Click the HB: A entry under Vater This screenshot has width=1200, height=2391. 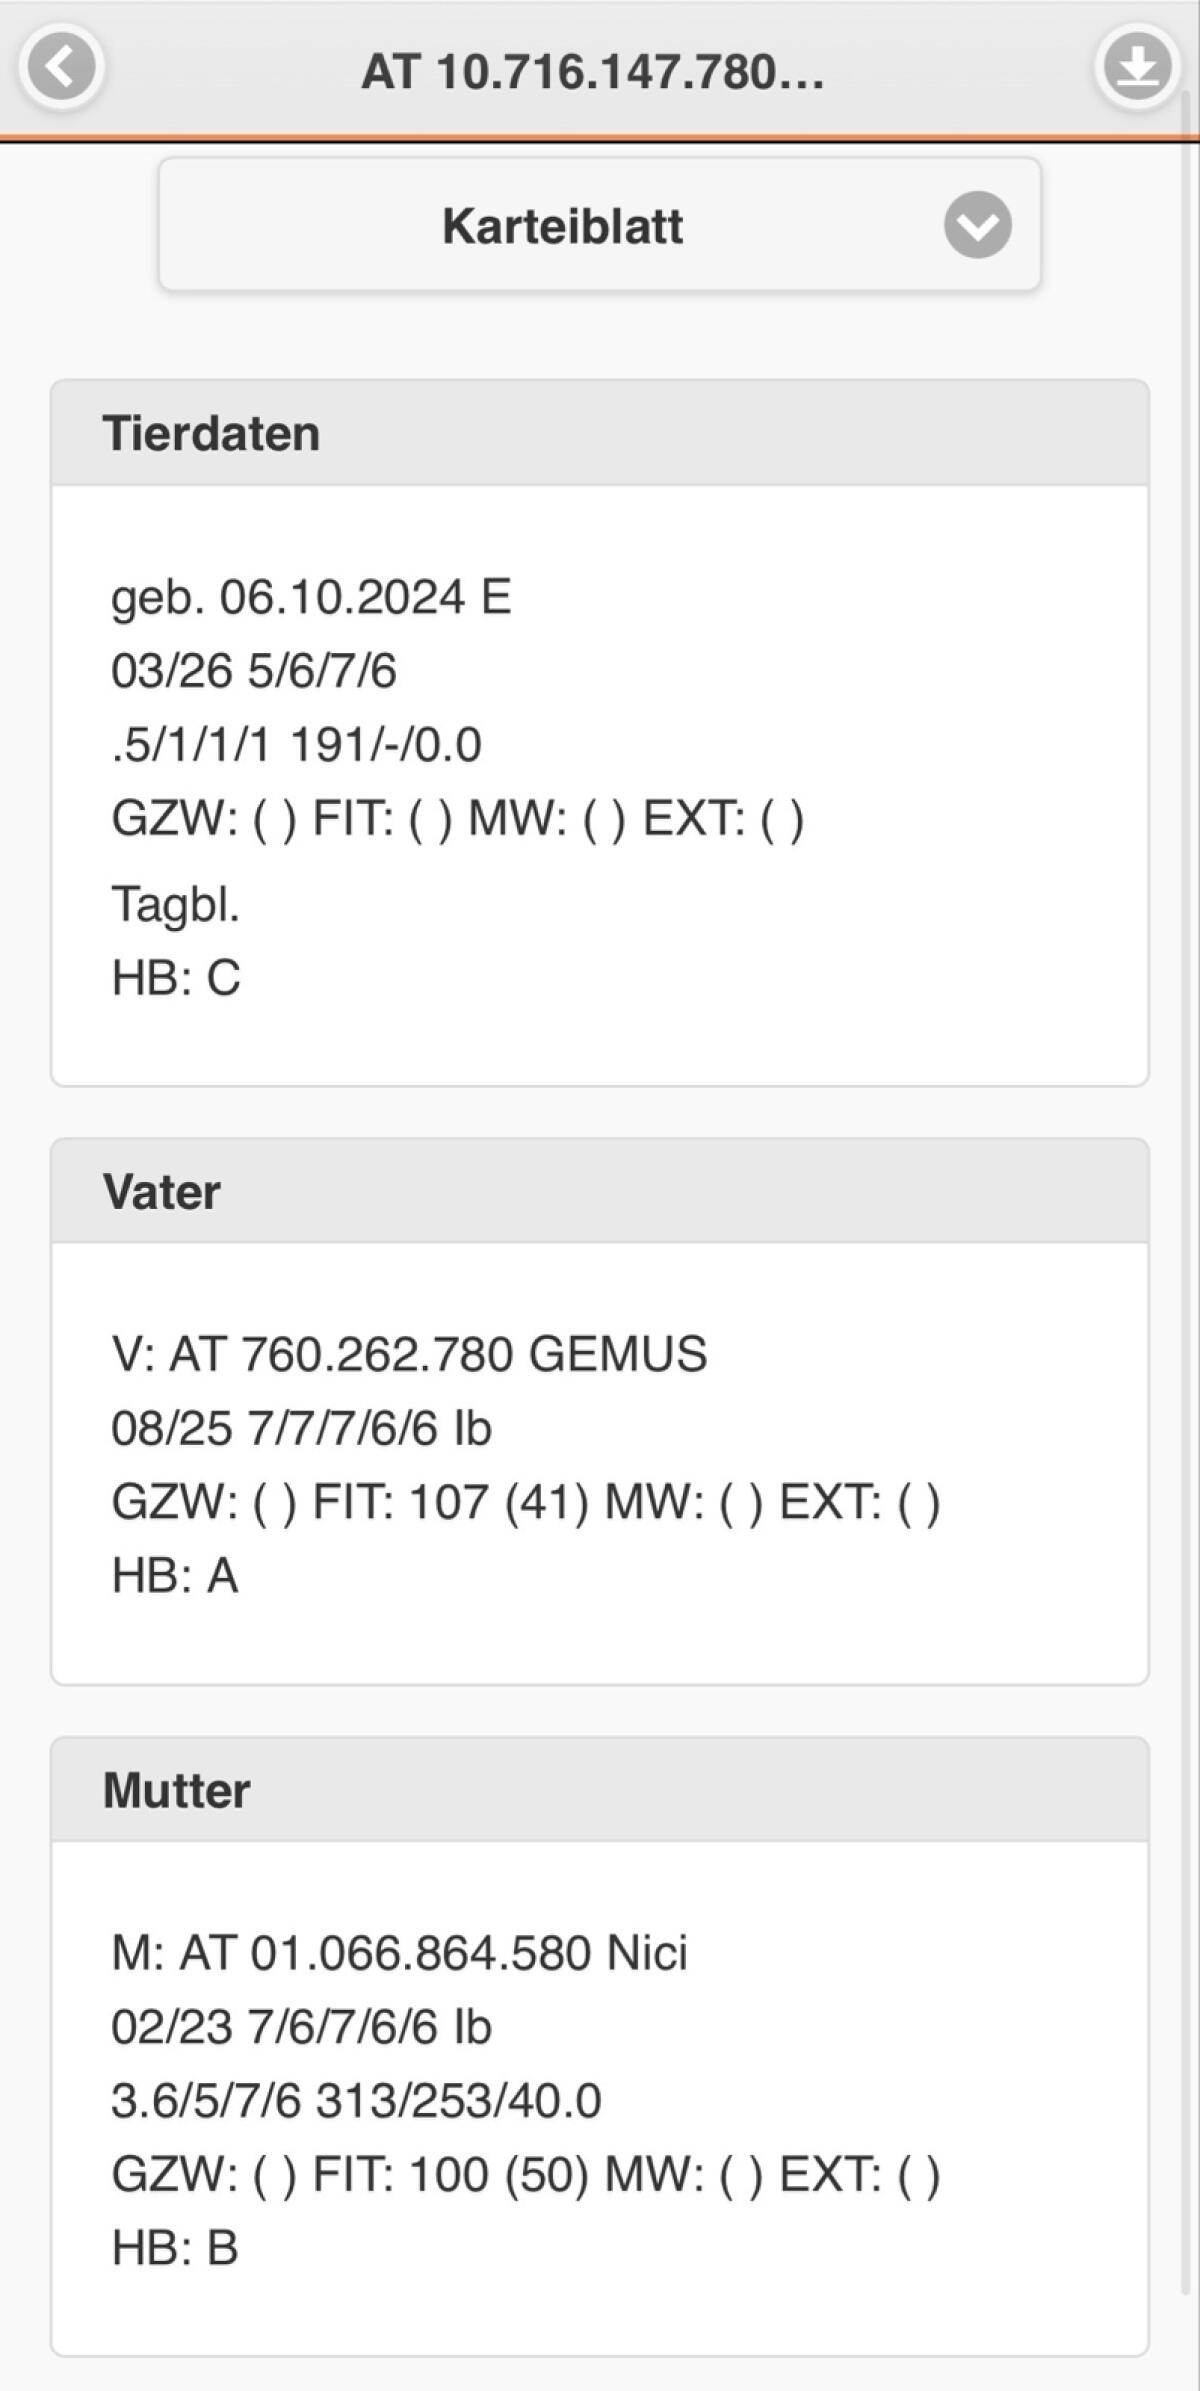pyautogui.click(x=175, y=1575)
